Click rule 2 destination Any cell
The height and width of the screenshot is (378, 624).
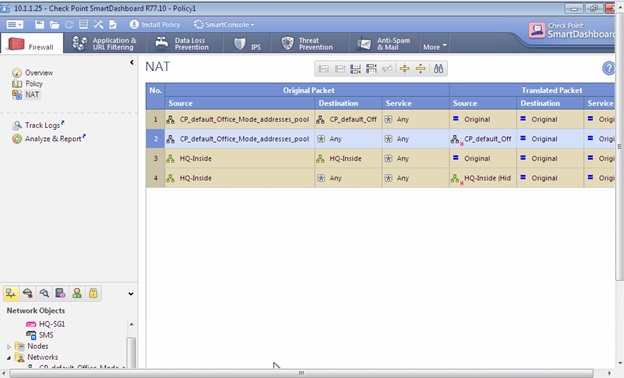(348, 139)
